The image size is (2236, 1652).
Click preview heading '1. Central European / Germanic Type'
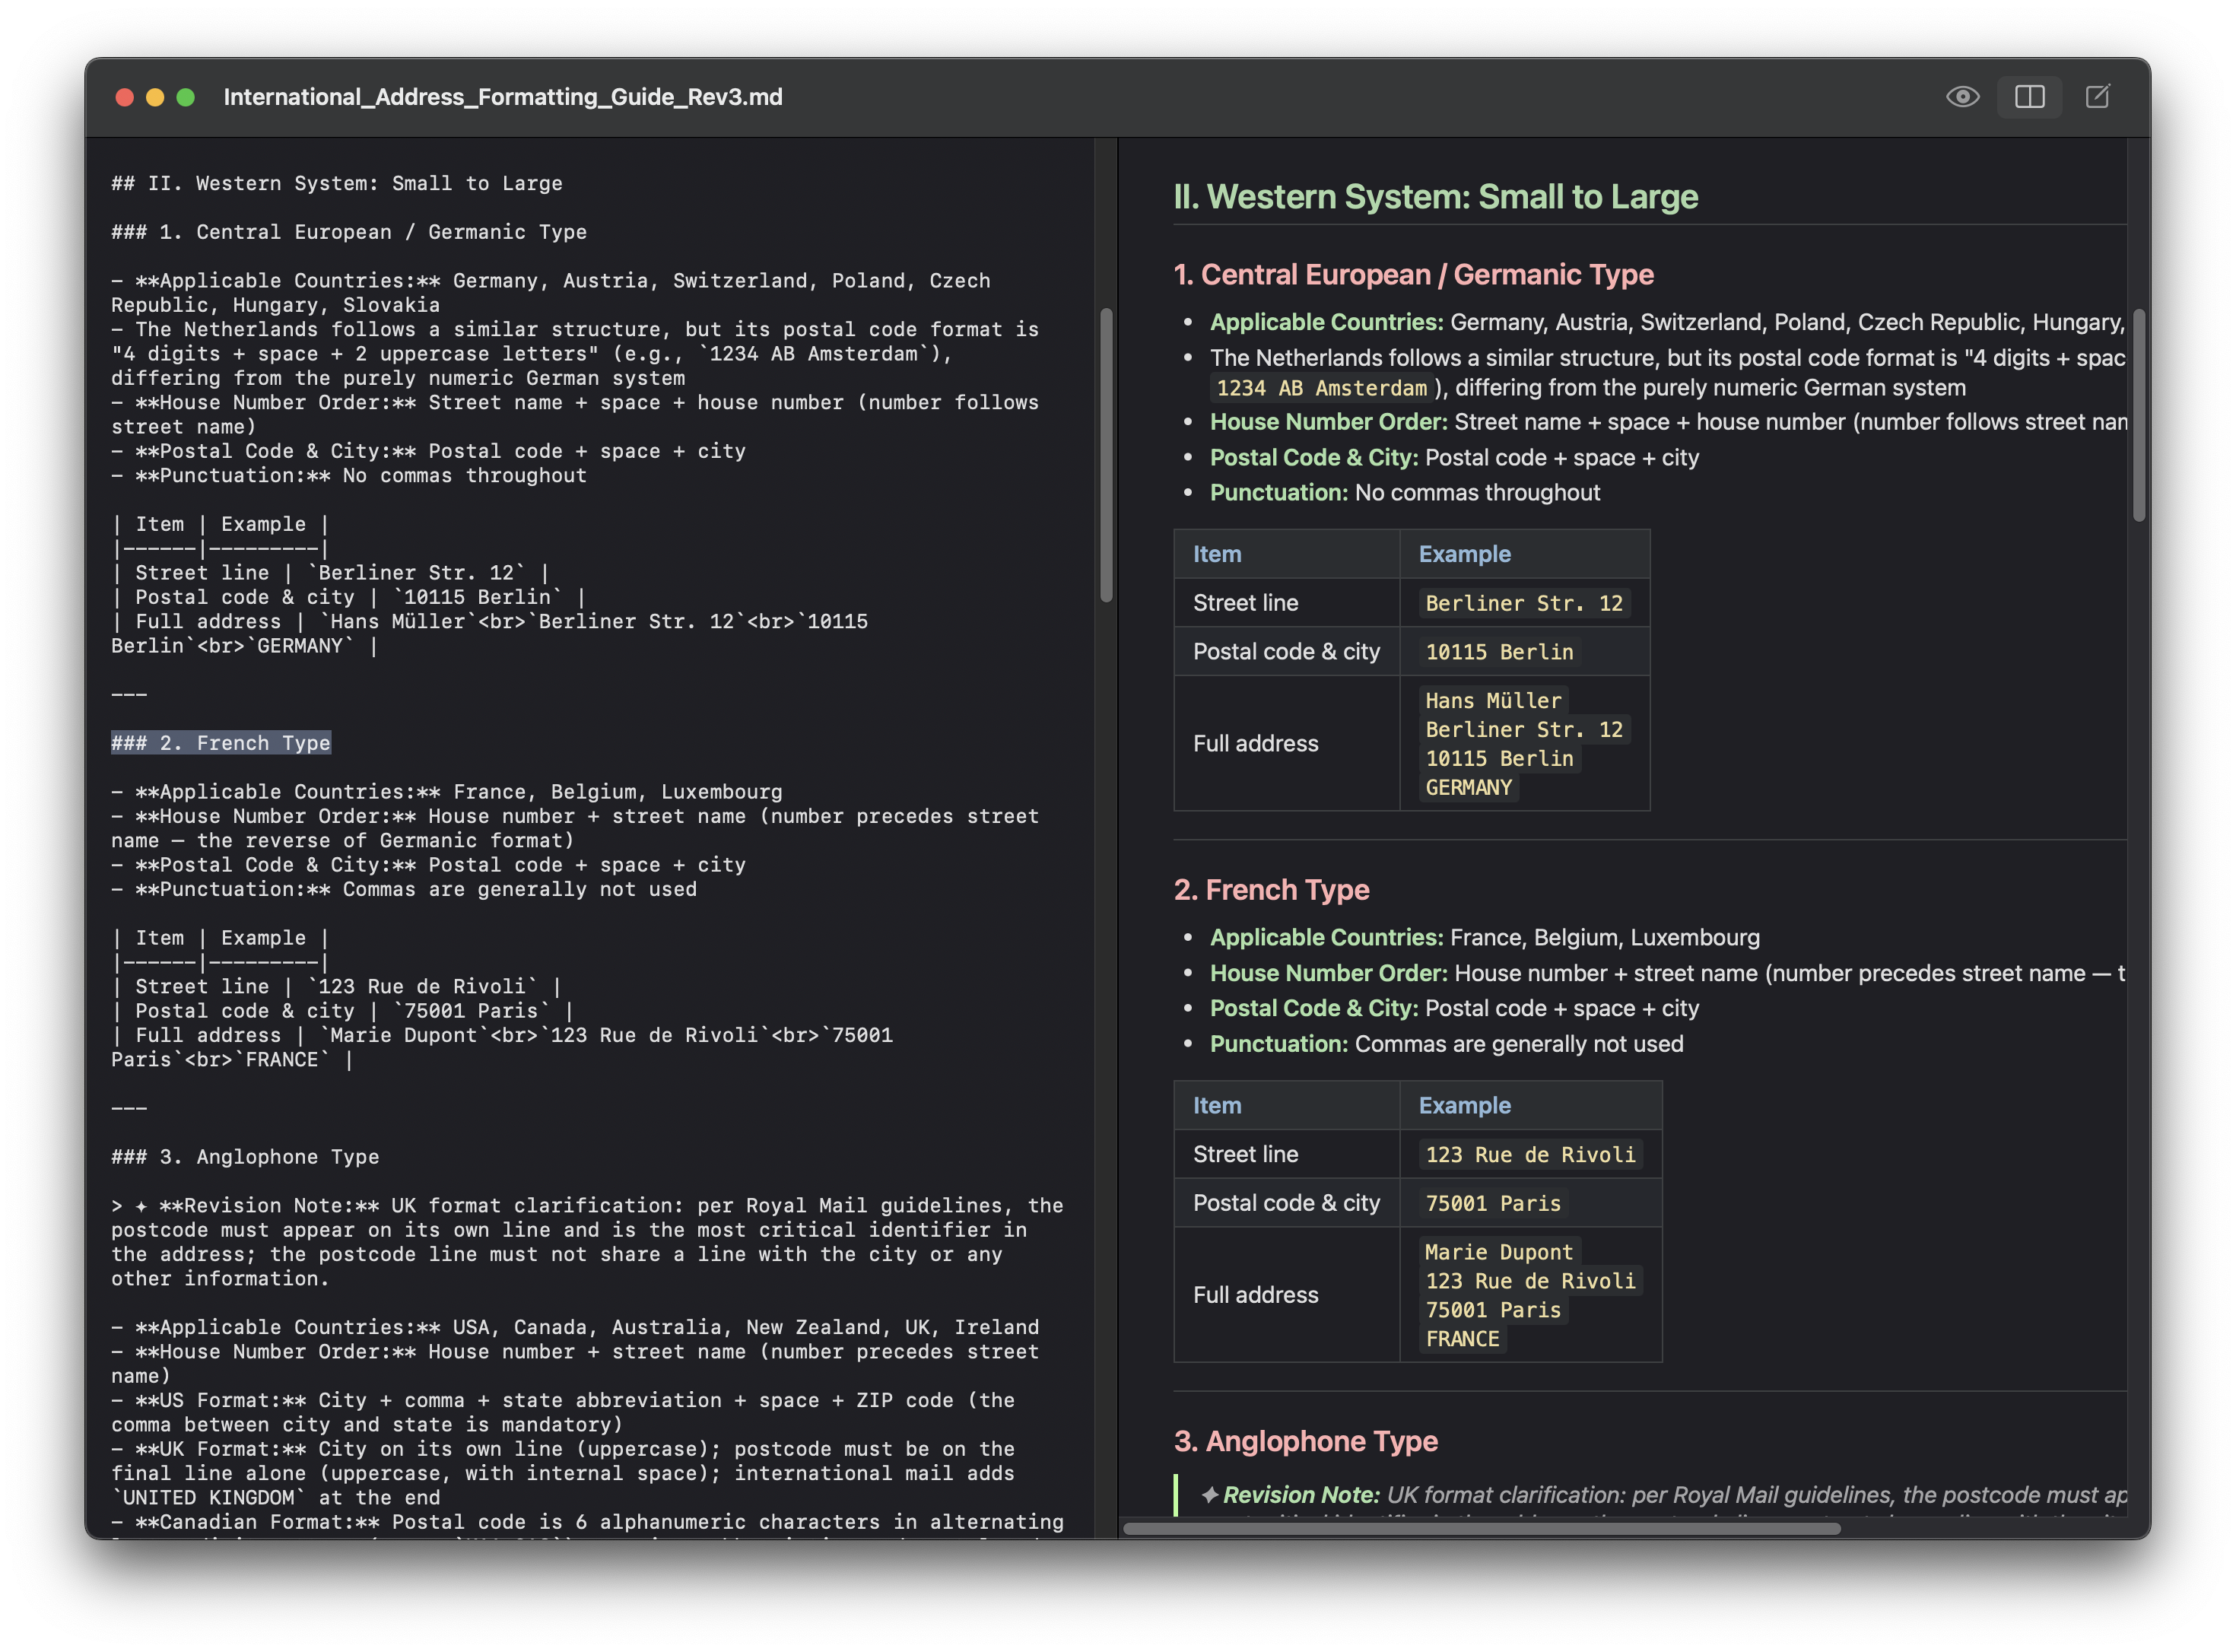1413,275
